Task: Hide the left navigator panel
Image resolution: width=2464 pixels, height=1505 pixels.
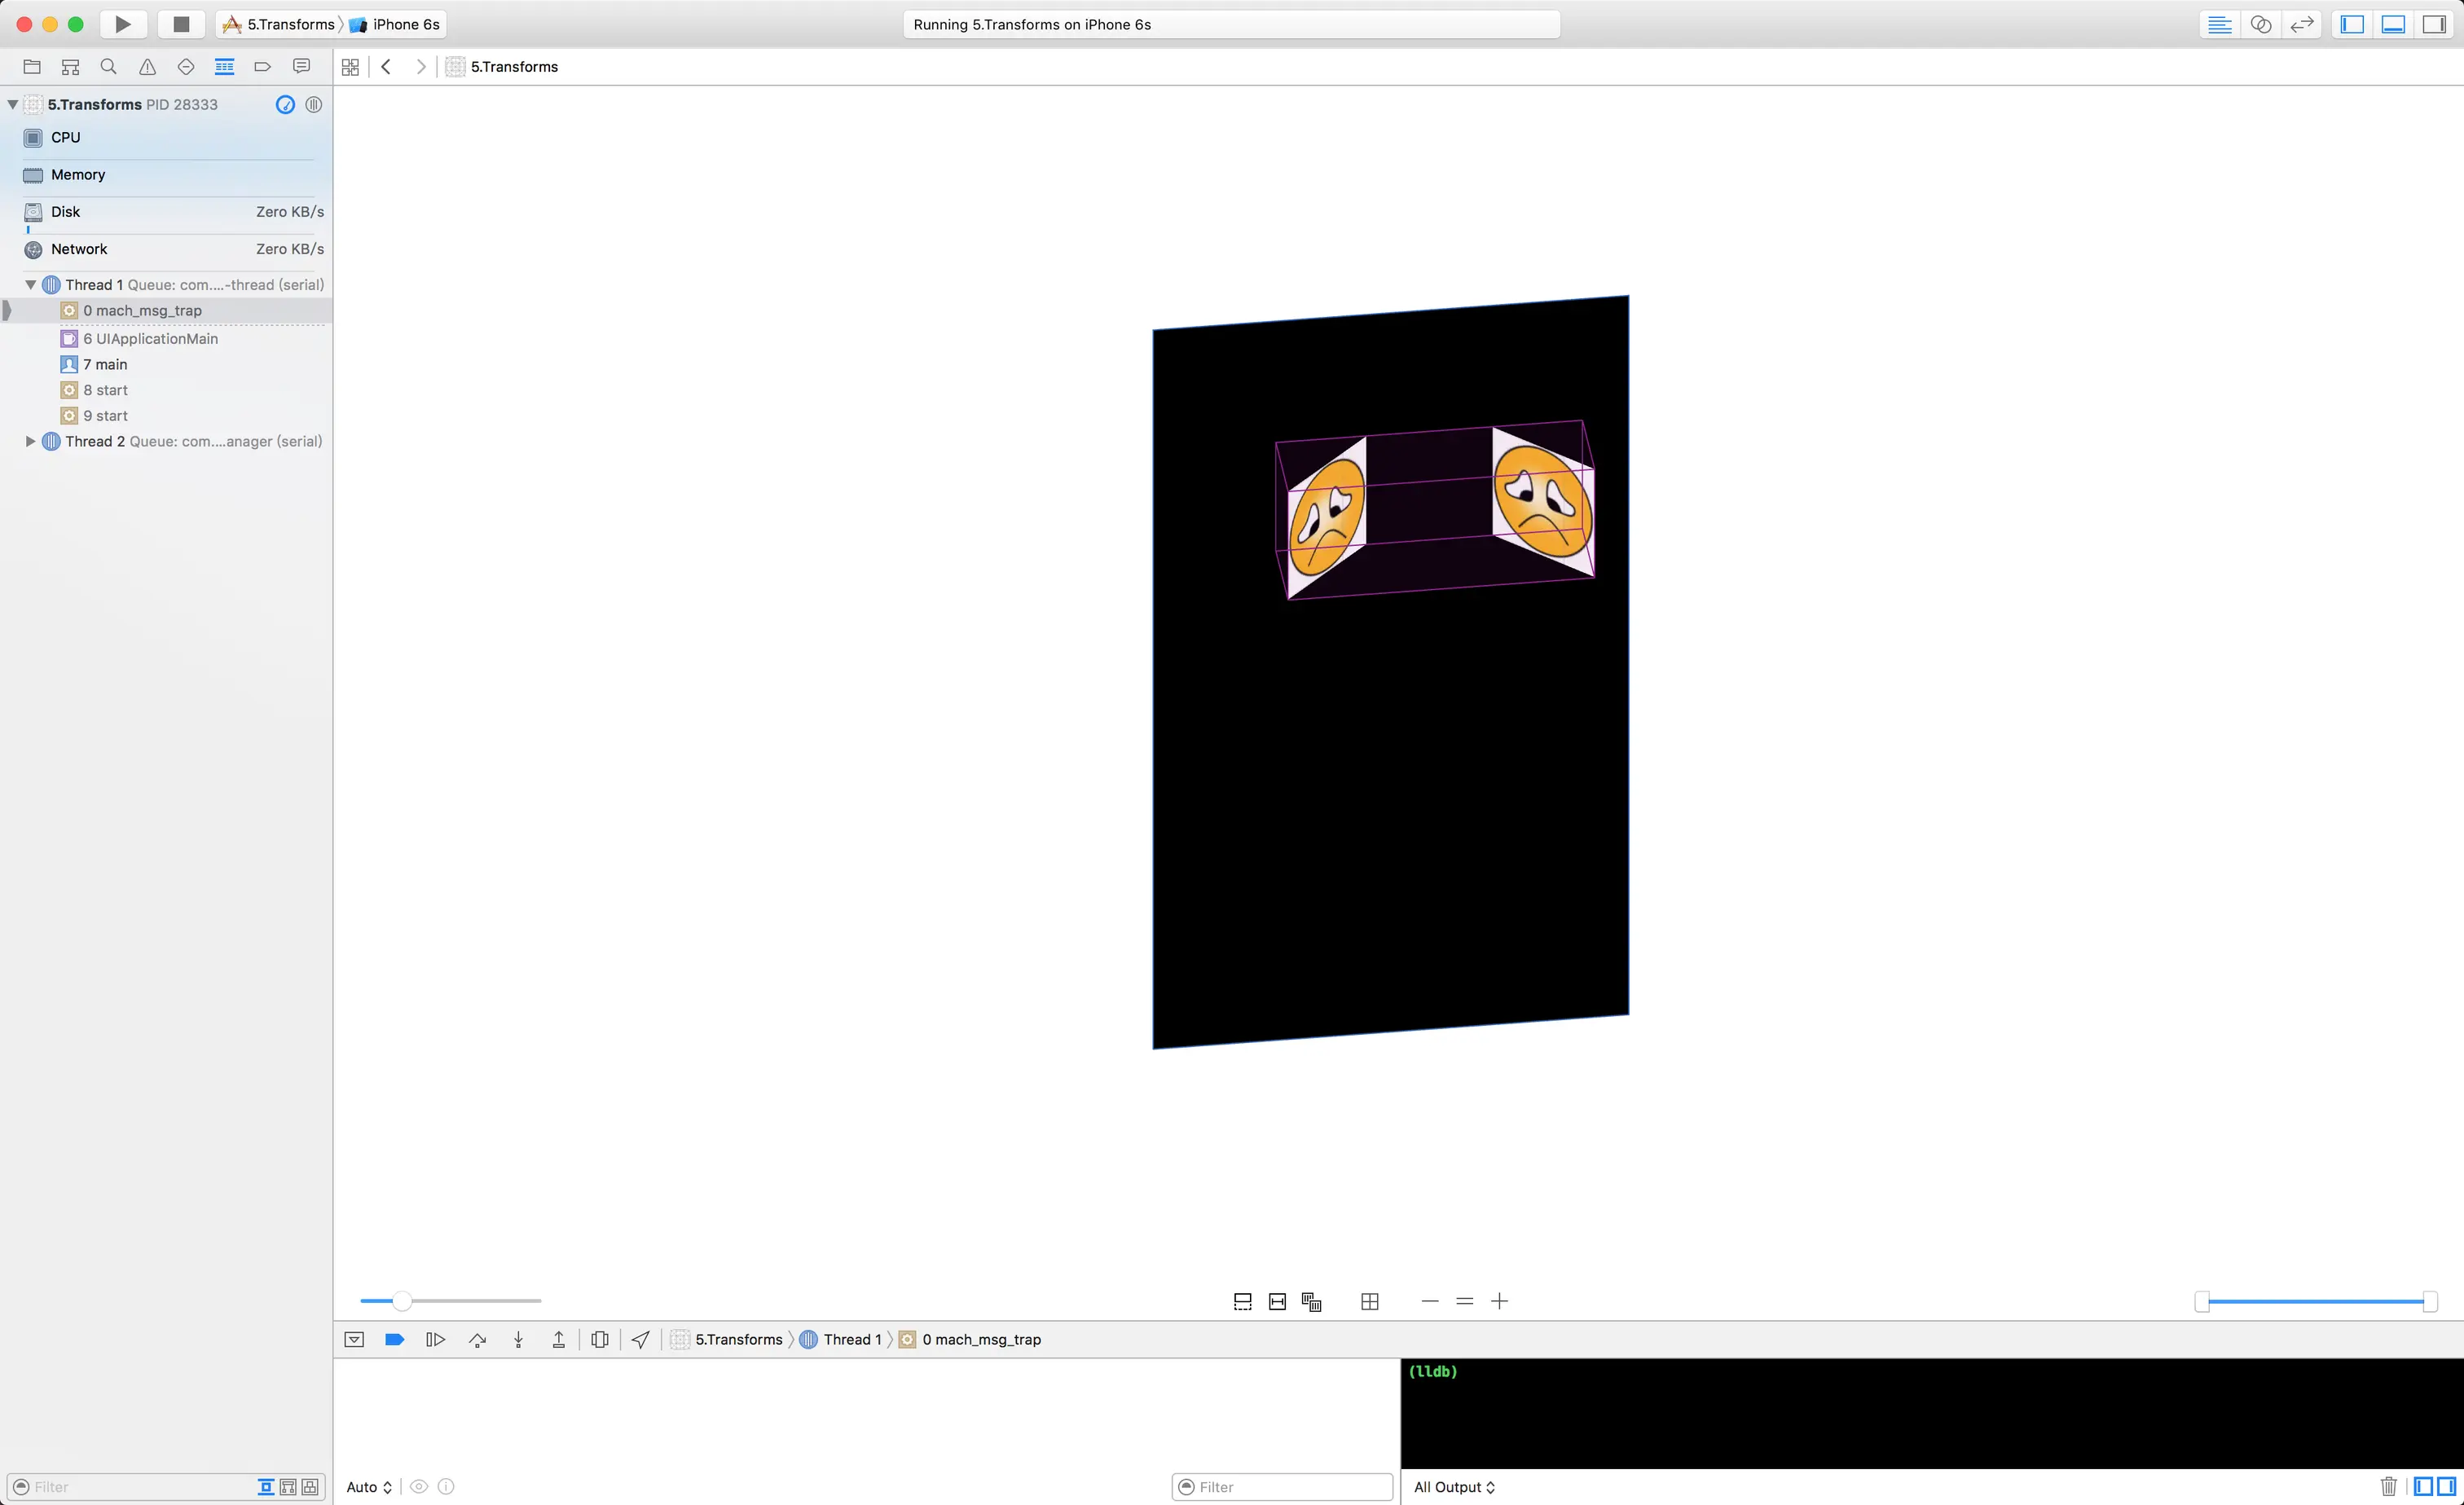Action: [2352, 25]
